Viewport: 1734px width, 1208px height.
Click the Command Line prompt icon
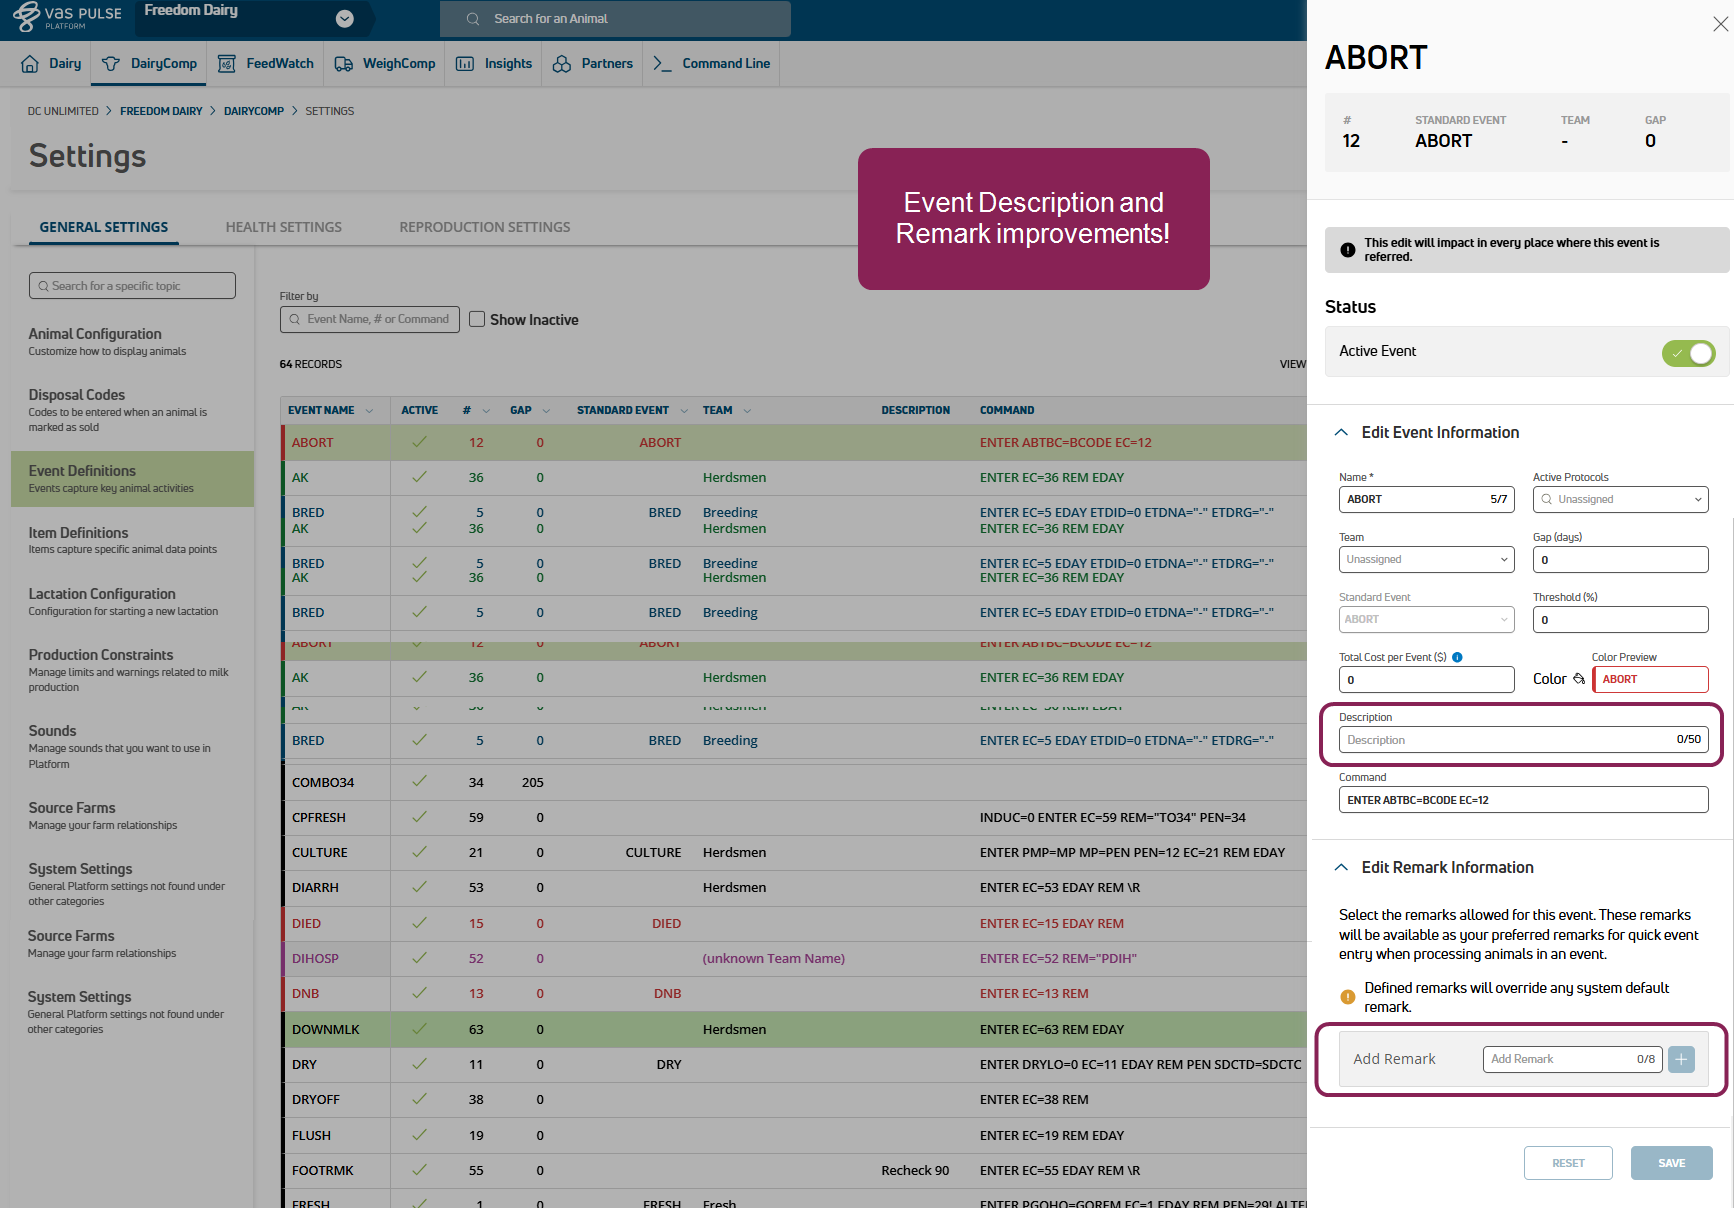[x=662, y=64]
